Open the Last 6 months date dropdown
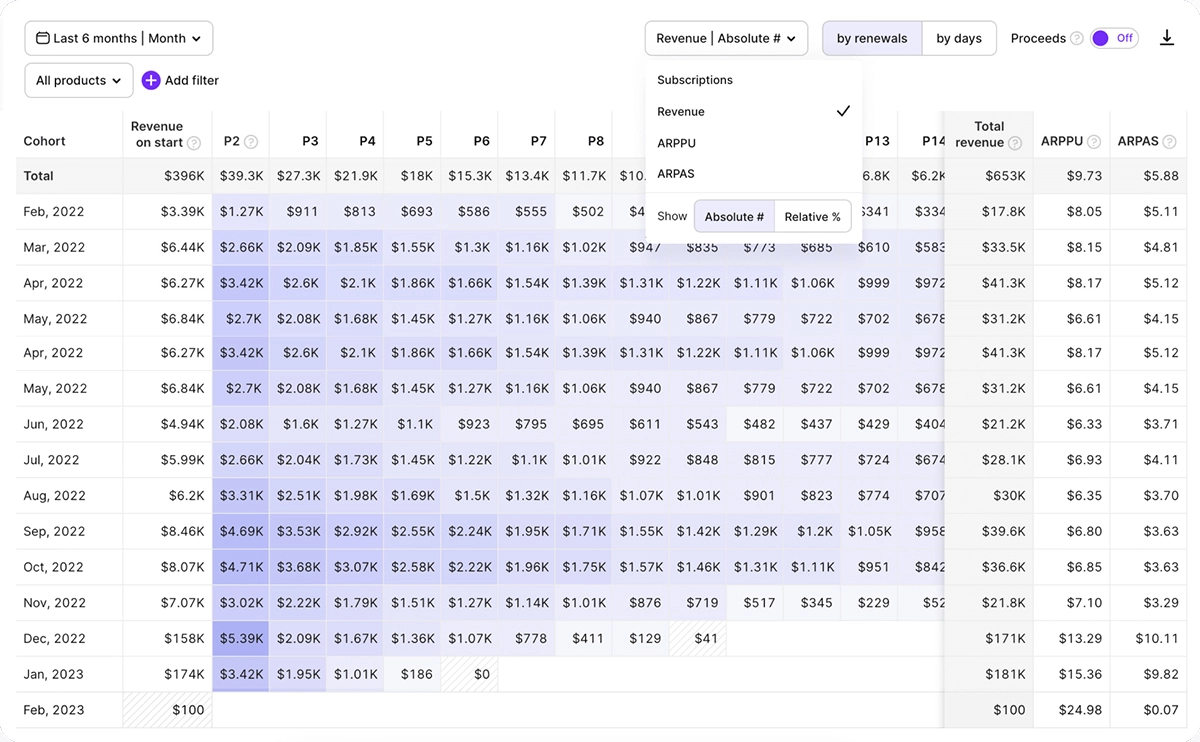Screen dimensions: 1200x742 coord(119,38)
